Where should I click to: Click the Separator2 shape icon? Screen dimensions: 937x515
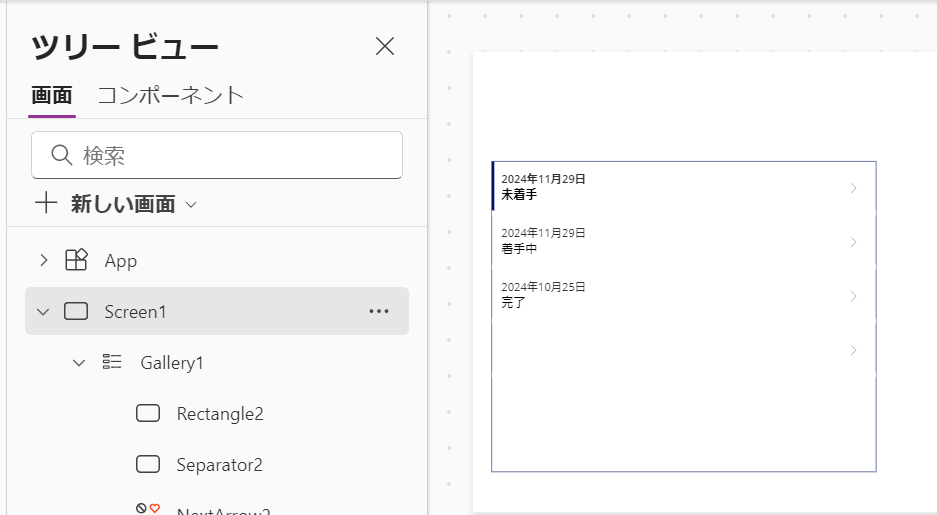[x=148, y=464]
